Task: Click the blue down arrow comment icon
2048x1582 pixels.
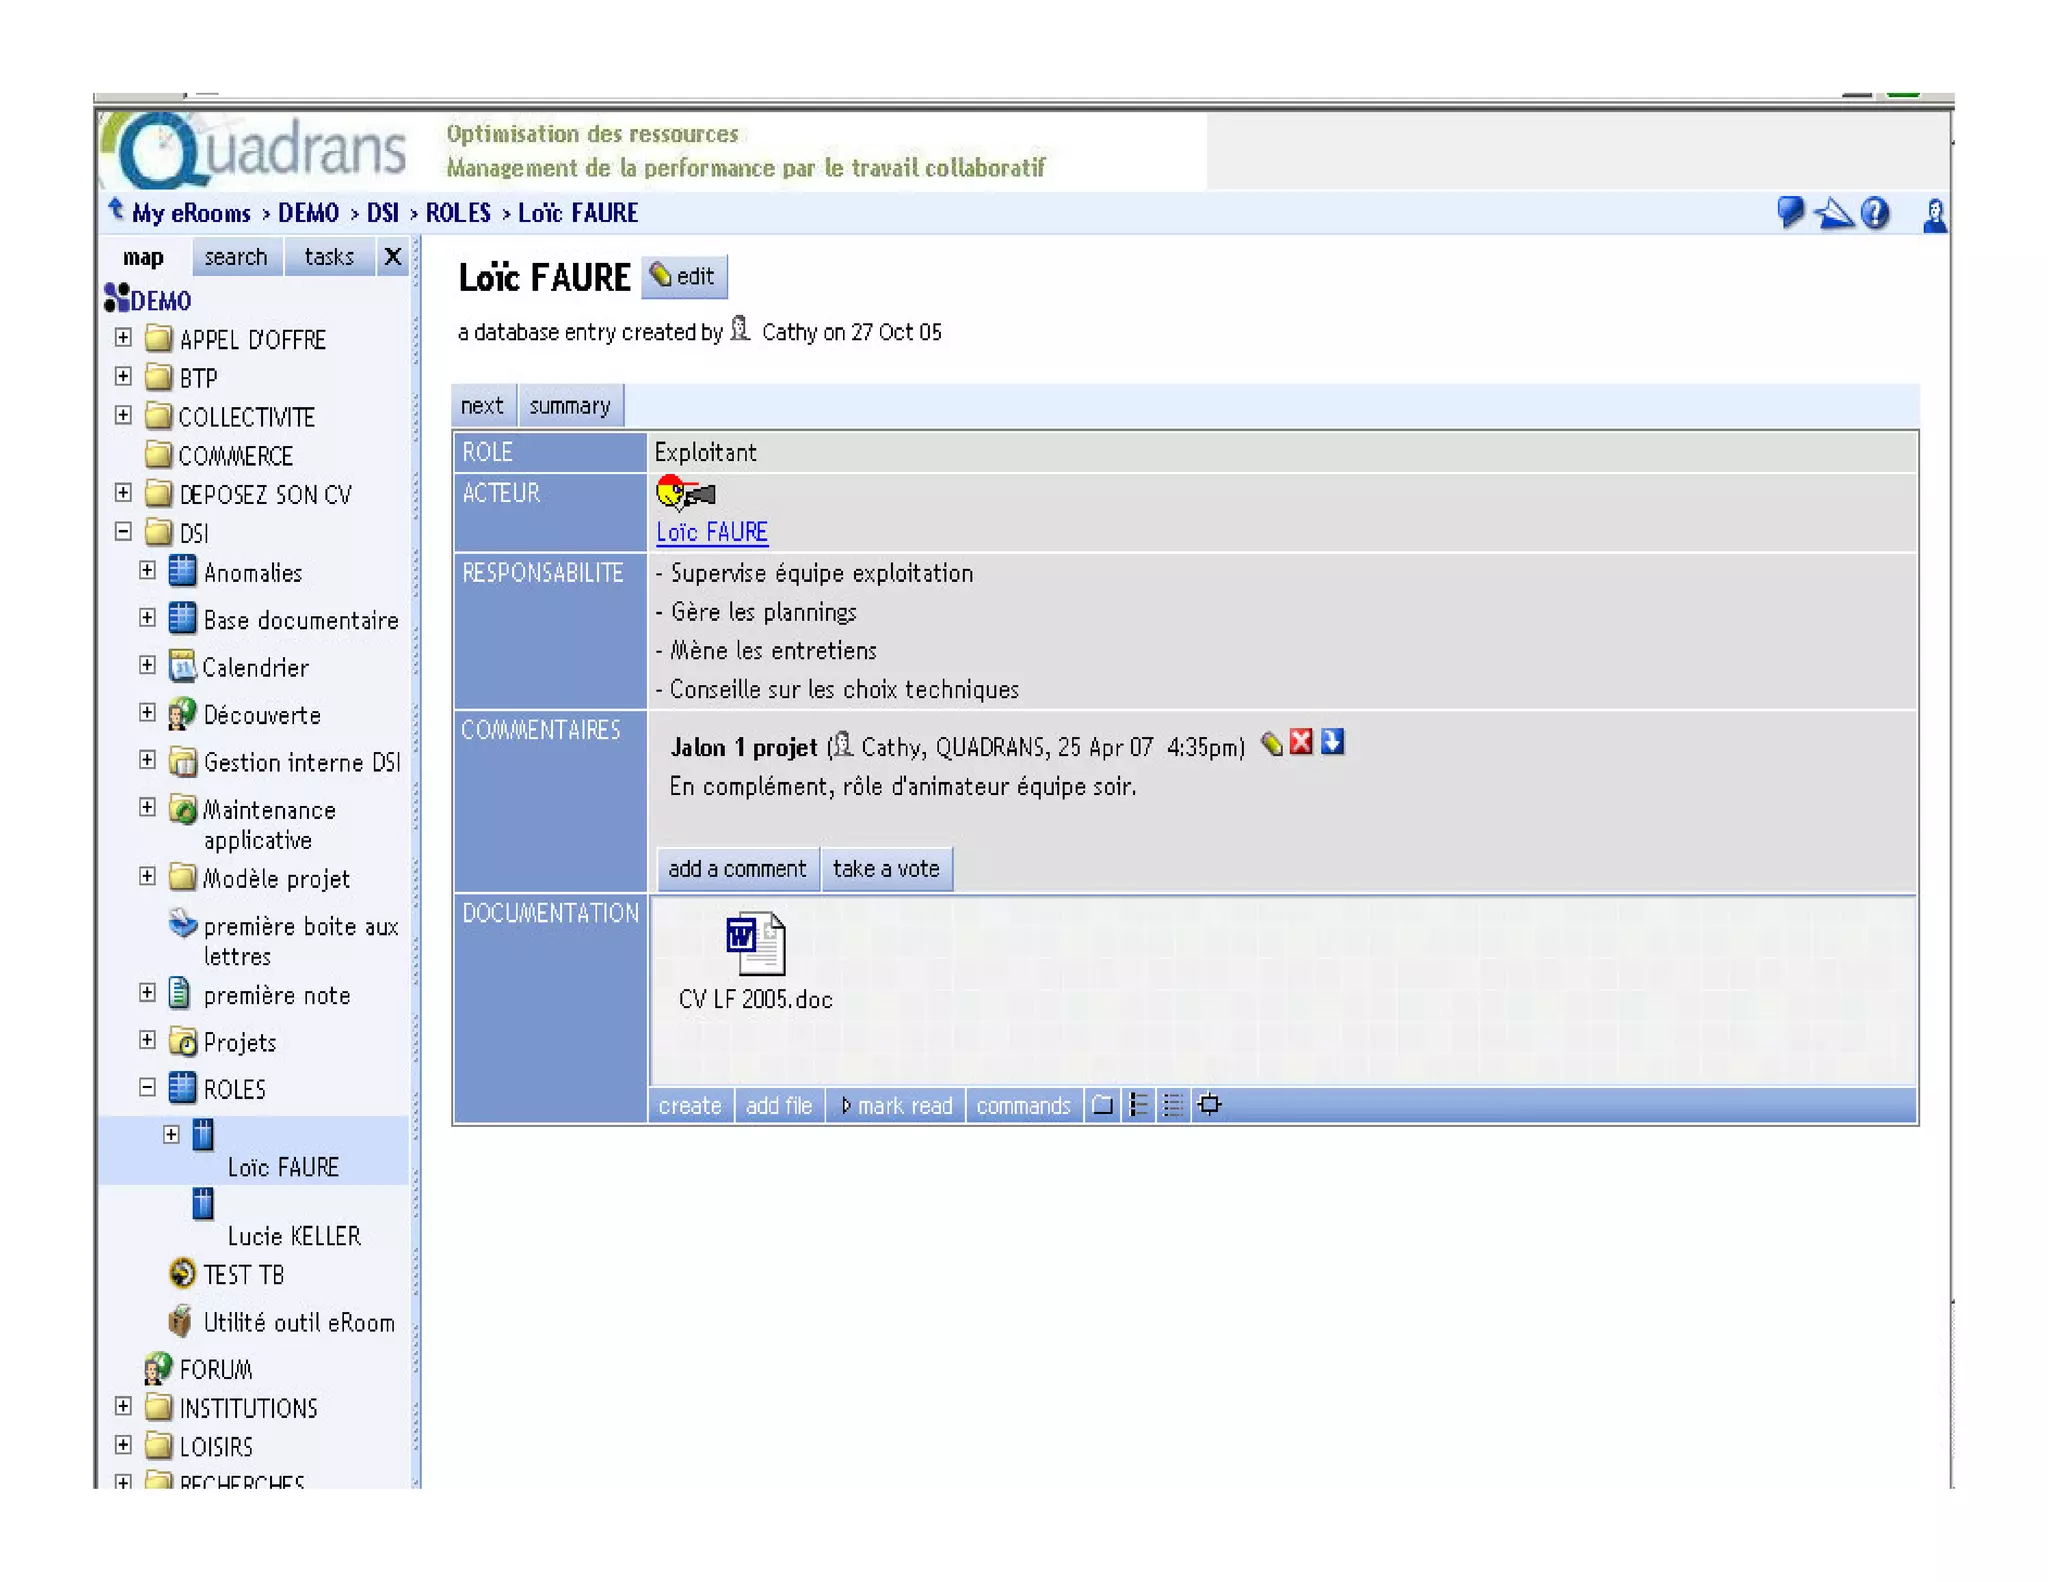Action: pos(1332,742)
